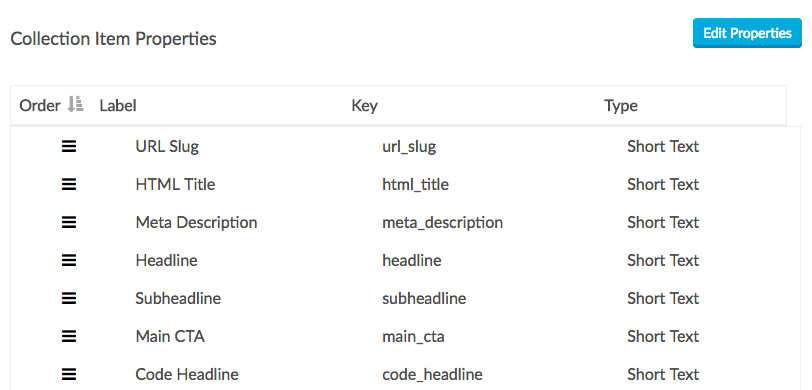The image size is (812, 390).
Task: Select the Headline row hamburger handle
Action: pyautogui.click(x=69, y=261)
